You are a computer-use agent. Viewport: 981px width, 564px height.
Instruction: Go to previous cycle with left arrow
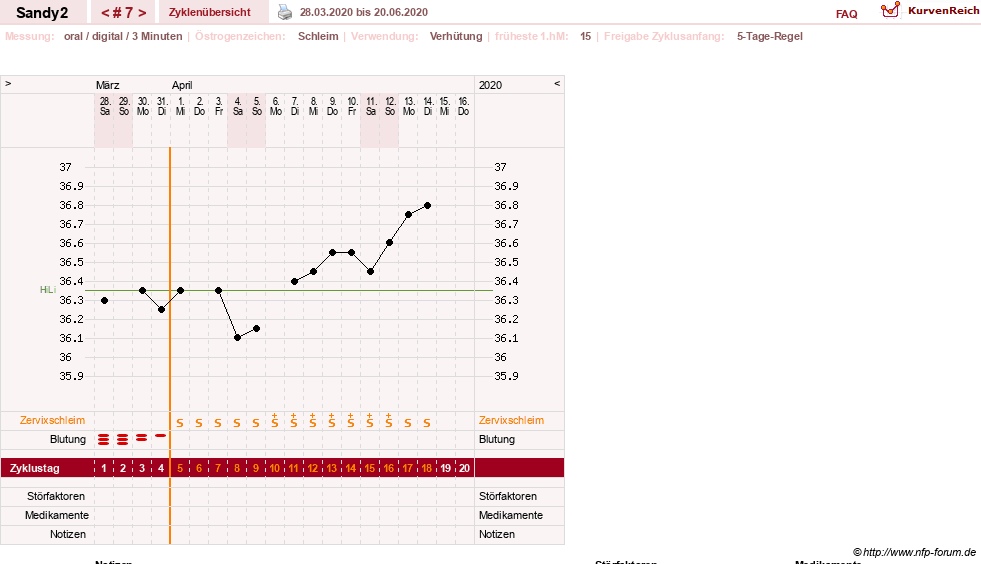[x=104, y=13]
